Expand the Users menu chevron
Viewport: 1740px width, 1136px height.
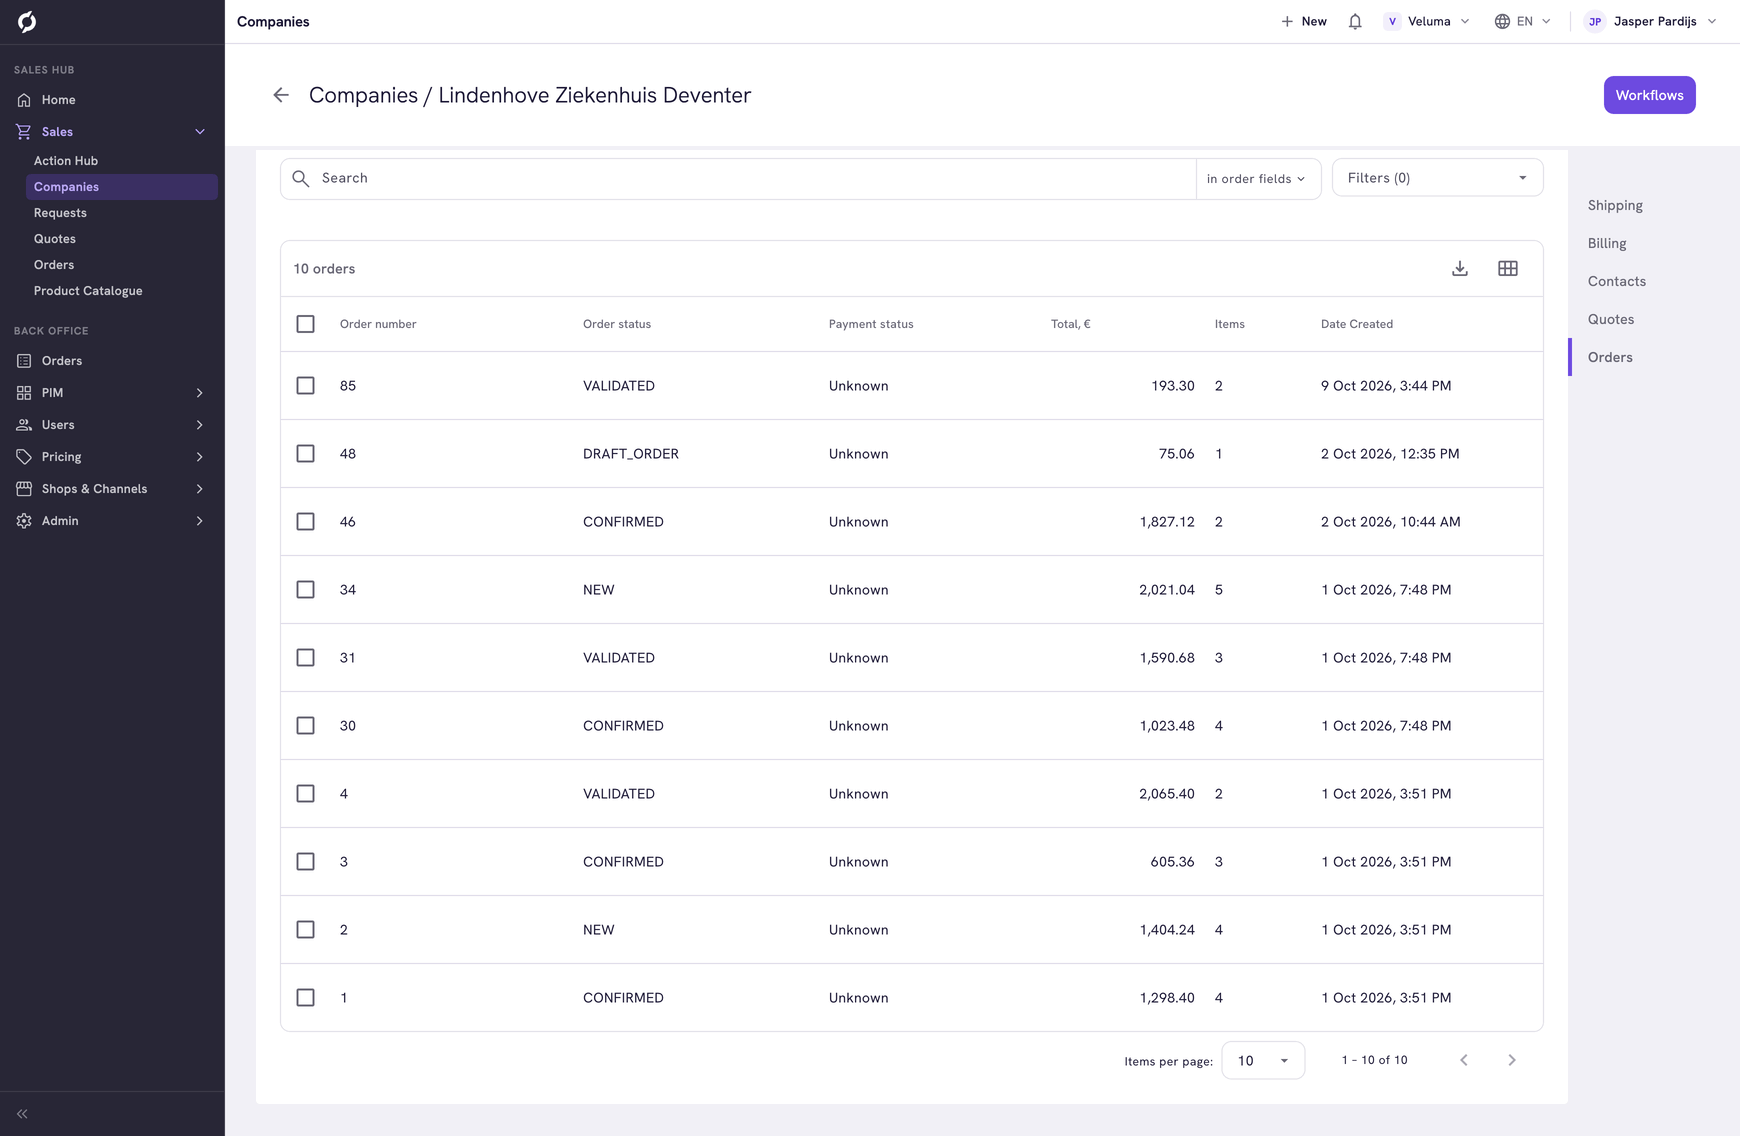coord(200,425)
